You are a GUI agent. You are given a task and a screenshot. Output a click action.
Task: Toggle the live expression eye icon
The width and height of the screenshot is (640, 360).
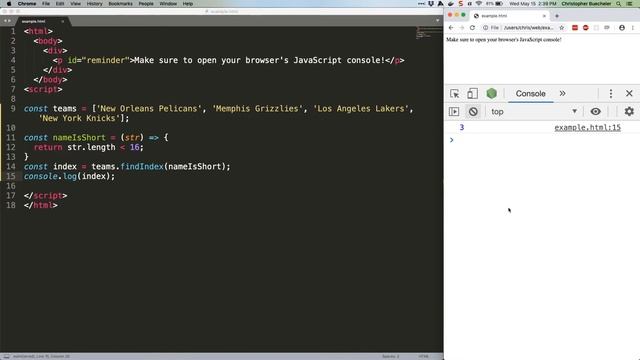pyautogui.click(x=596, y=111)
